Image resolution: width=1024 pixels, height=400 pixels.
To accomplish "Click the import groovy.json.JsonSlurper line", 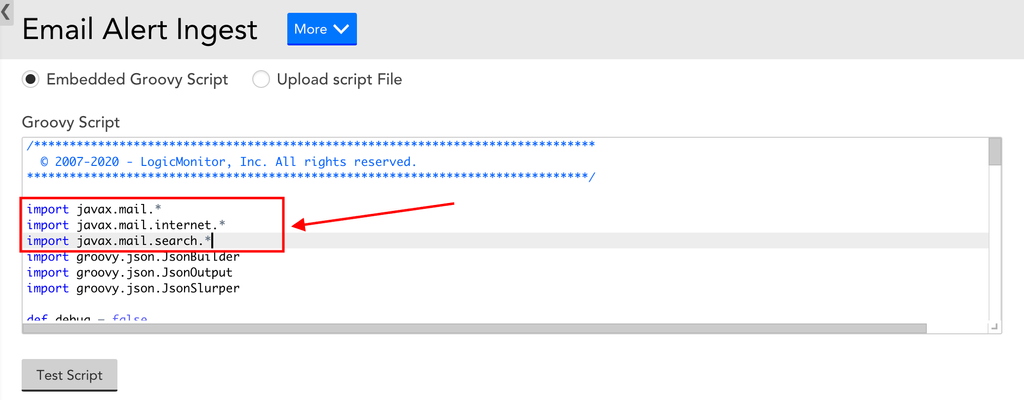I will tap(133, 288).
